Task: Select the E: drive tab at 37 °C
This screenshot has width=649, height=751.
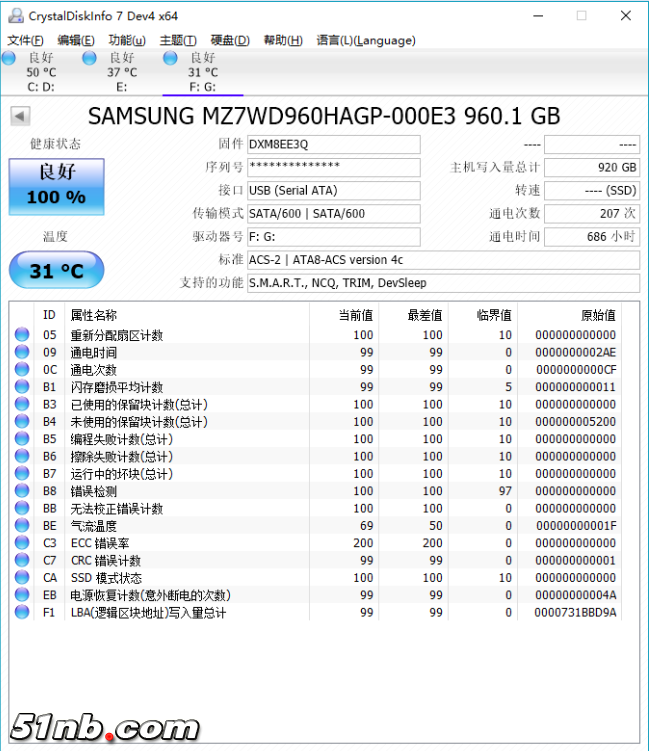Action: pyautogui.click(x=122, y=73)
